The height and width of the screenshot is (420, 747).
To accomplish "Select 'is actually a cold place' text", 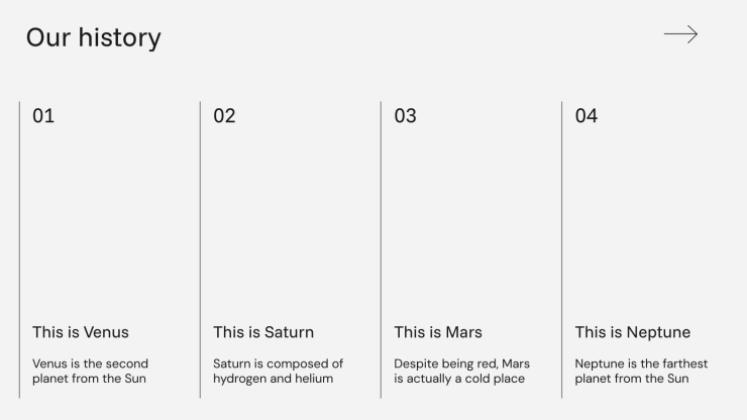I will click(459, 379).
